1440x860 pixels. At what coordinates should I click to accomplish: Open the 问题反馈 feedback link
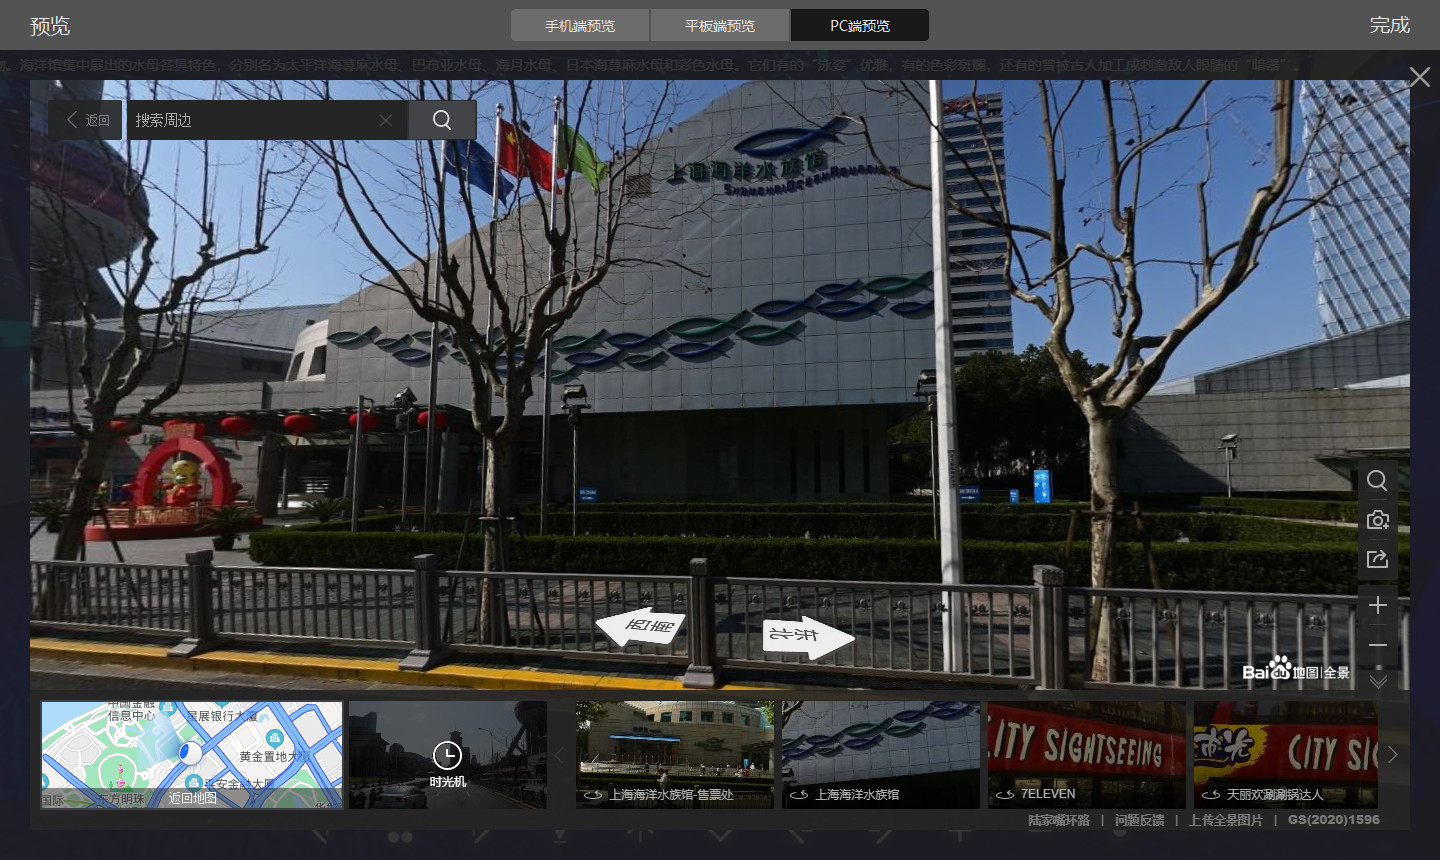click(x=1139, y=820)
